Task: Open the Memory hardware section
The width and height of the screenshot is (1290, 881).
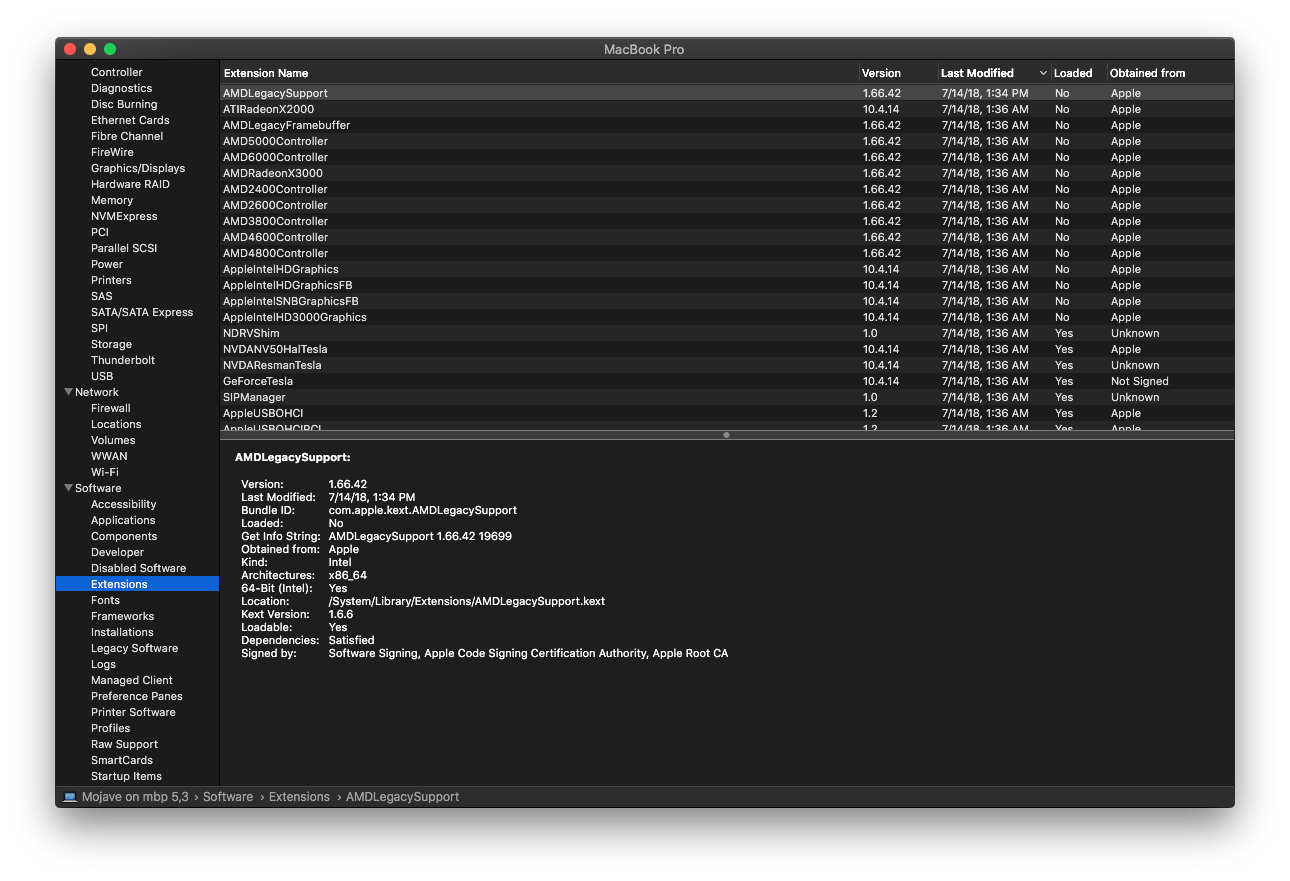Action: pyautogui.click(x=112, y=200)
